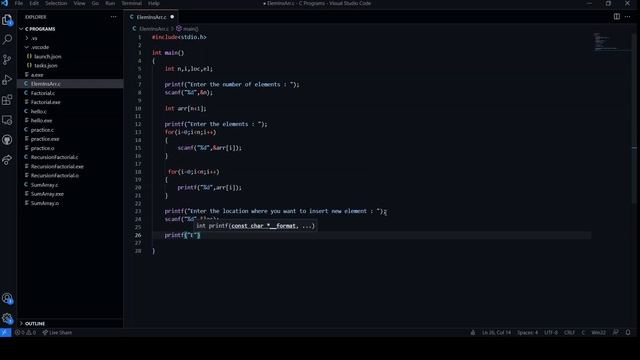Open the File menu
Image resolution: width=640 pixels, height=360 pixels.
pos(19,3)
